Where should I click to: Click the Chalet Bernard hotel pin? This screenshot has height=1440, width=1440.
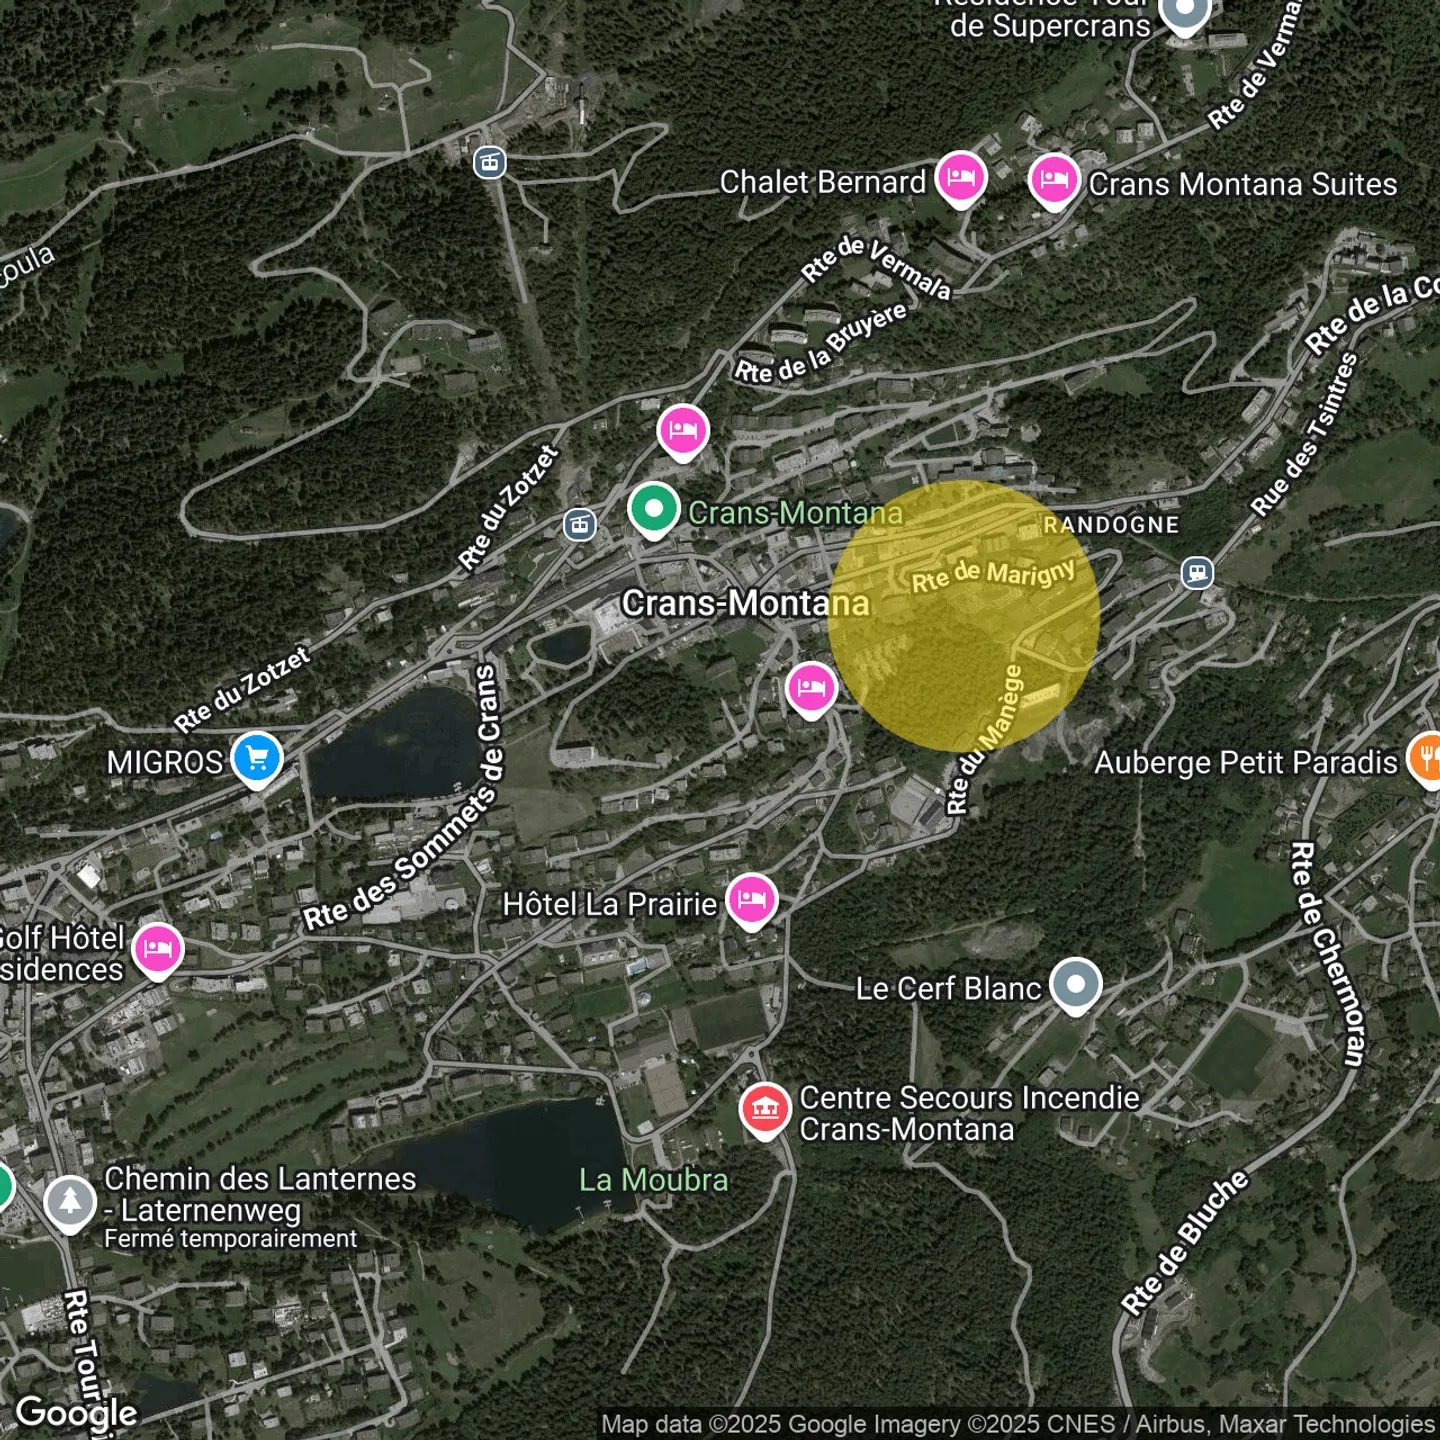tap(961, 178)
